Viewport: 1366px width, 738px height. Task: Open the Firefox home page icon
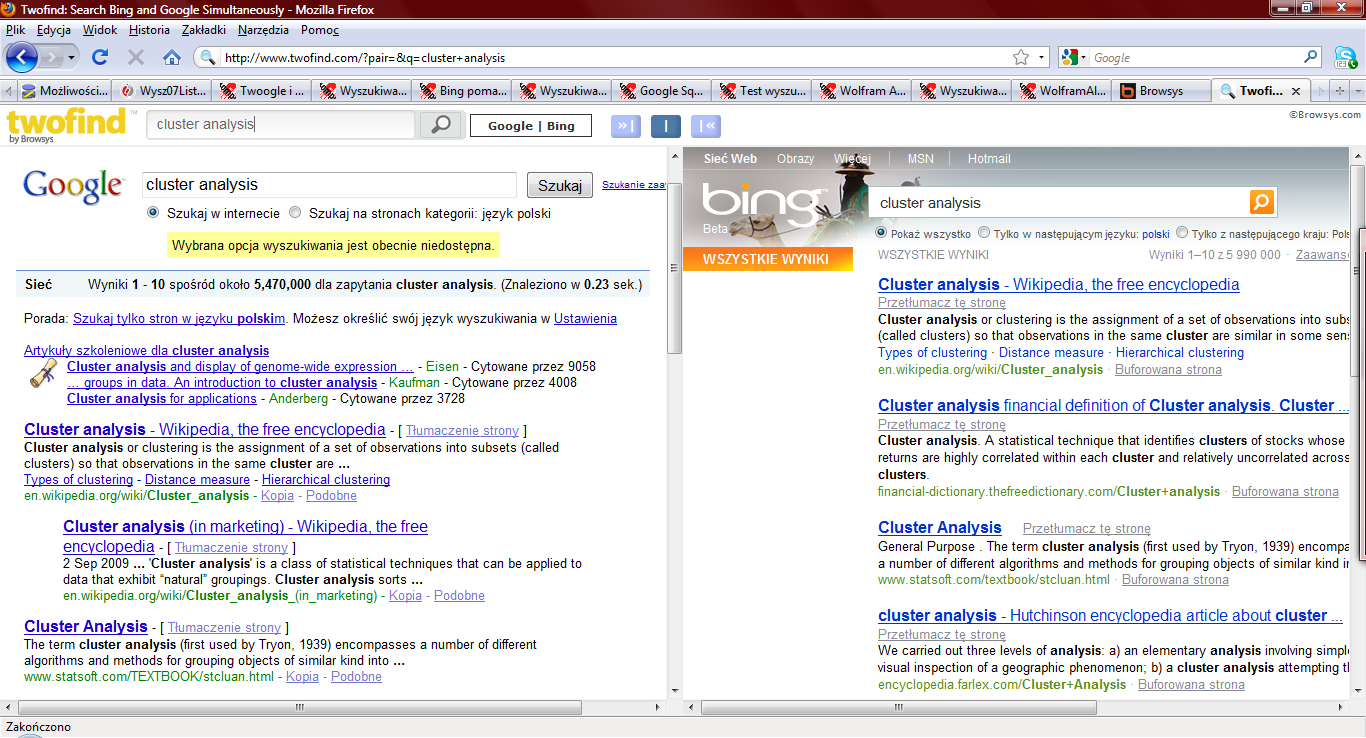click(x=172, y=57)
